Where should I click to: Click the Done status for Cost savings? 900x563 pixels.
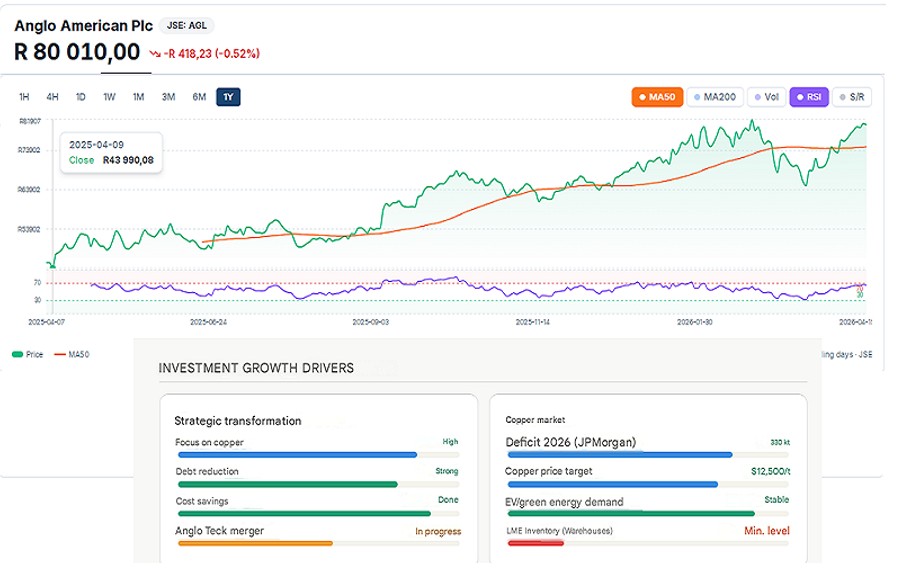(x=448, y=500)
